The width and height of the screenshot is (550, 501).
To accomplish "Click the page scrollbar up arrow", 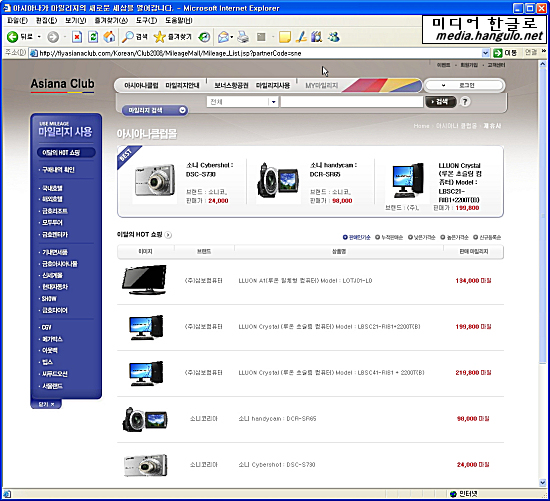I will click(543, 64).
